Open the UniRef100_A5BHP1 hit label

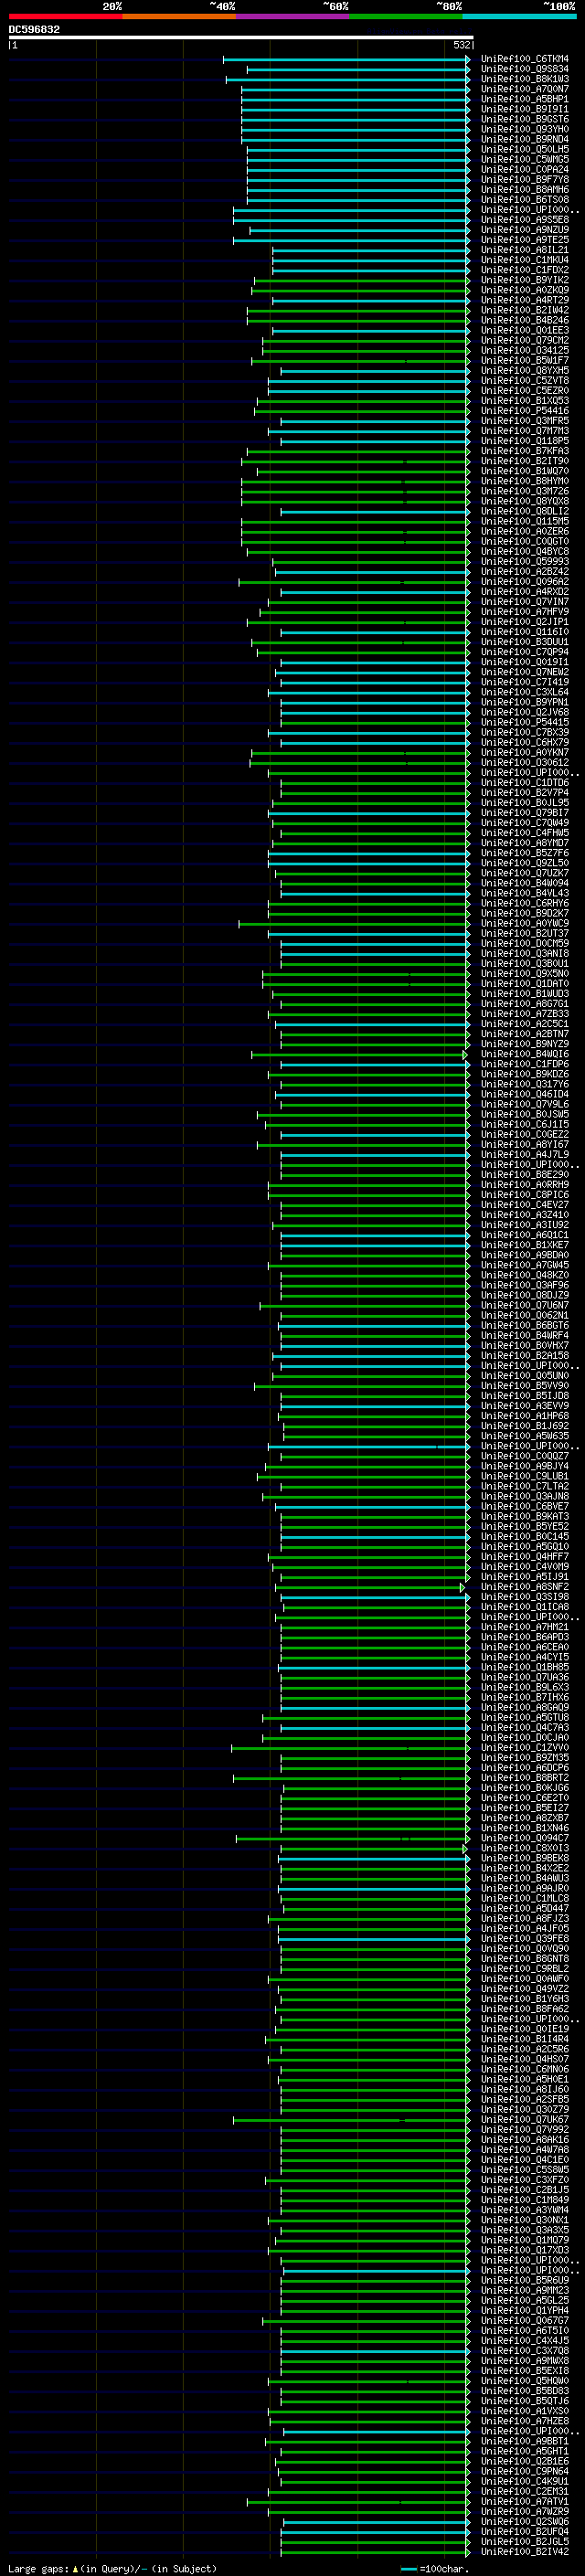pyautogui.click(x=524, y=99)
